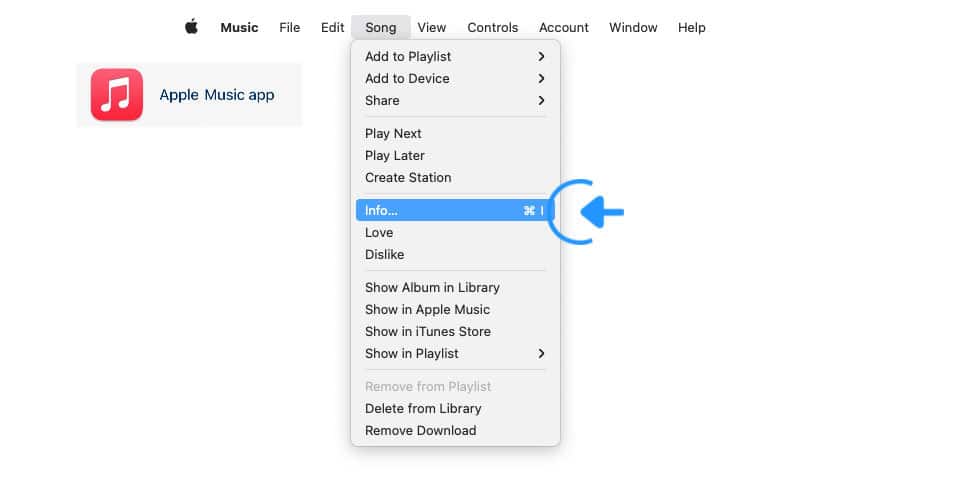Open the Share submenu chevron
Image resolution: width=963 pixels, height=500 pixels.
541,100
